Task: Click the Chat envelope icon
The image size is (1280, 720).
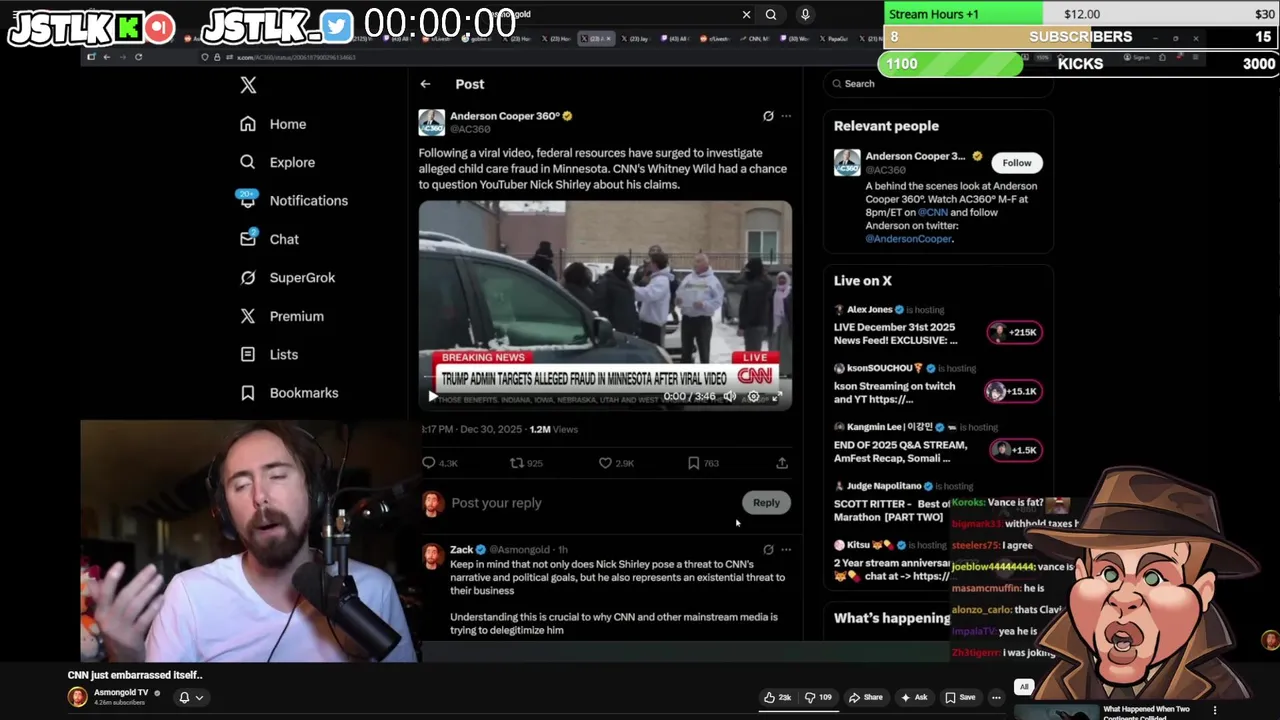Action: coord(248,239)
